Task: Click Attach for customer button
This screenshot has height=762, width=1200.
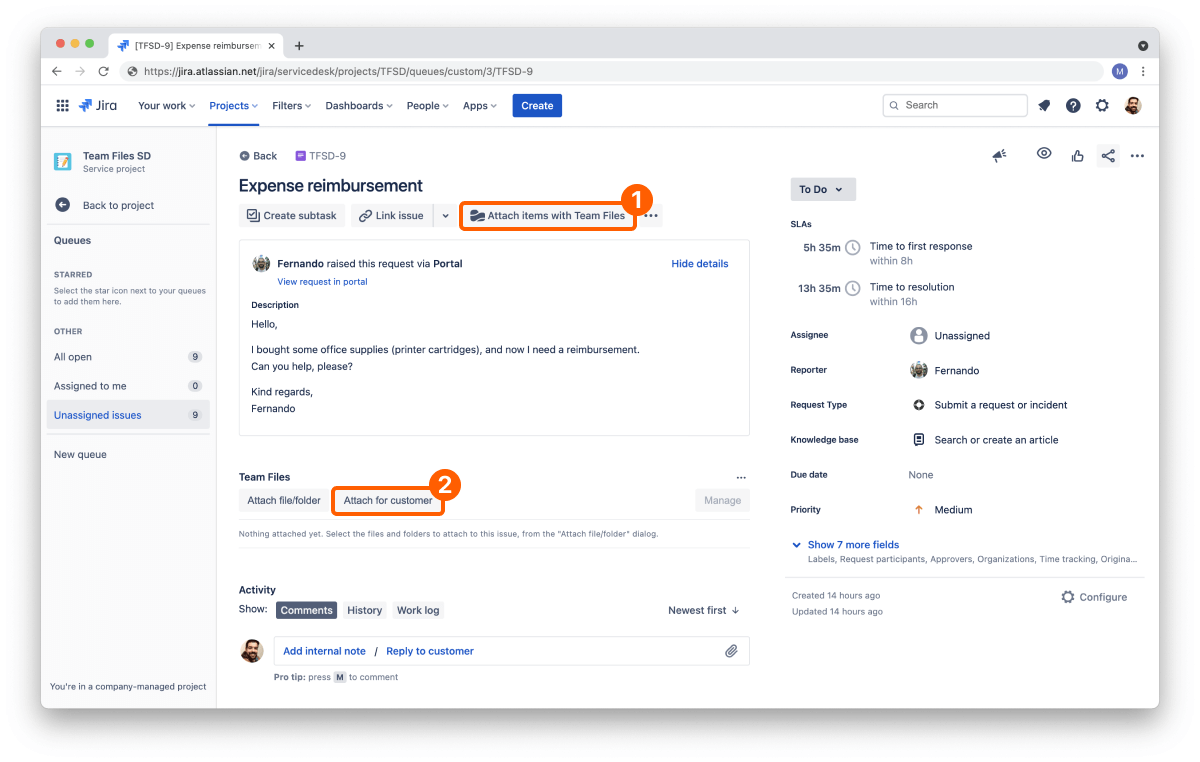Action: click(388, 501)
